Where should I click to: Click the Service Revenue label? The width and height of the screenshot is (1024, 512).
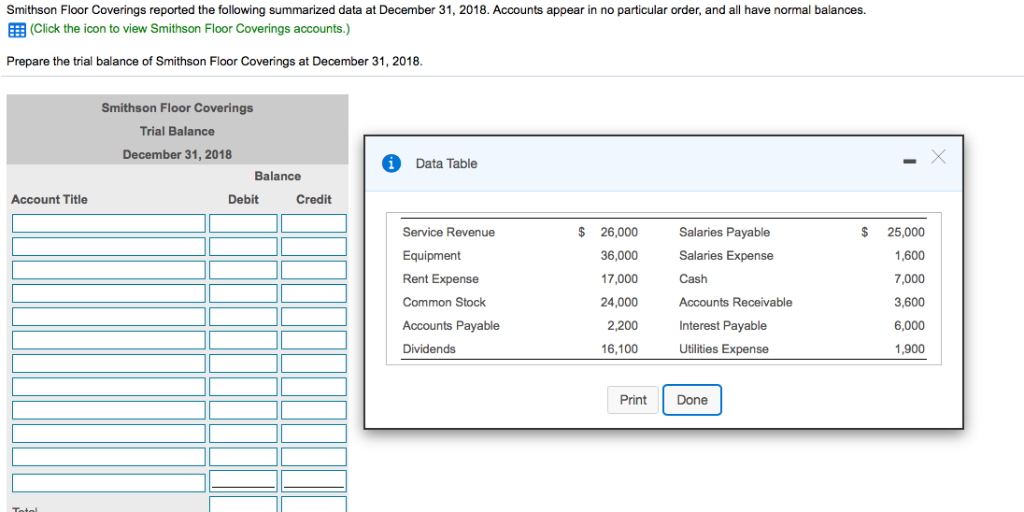click(x=449, y=232)
